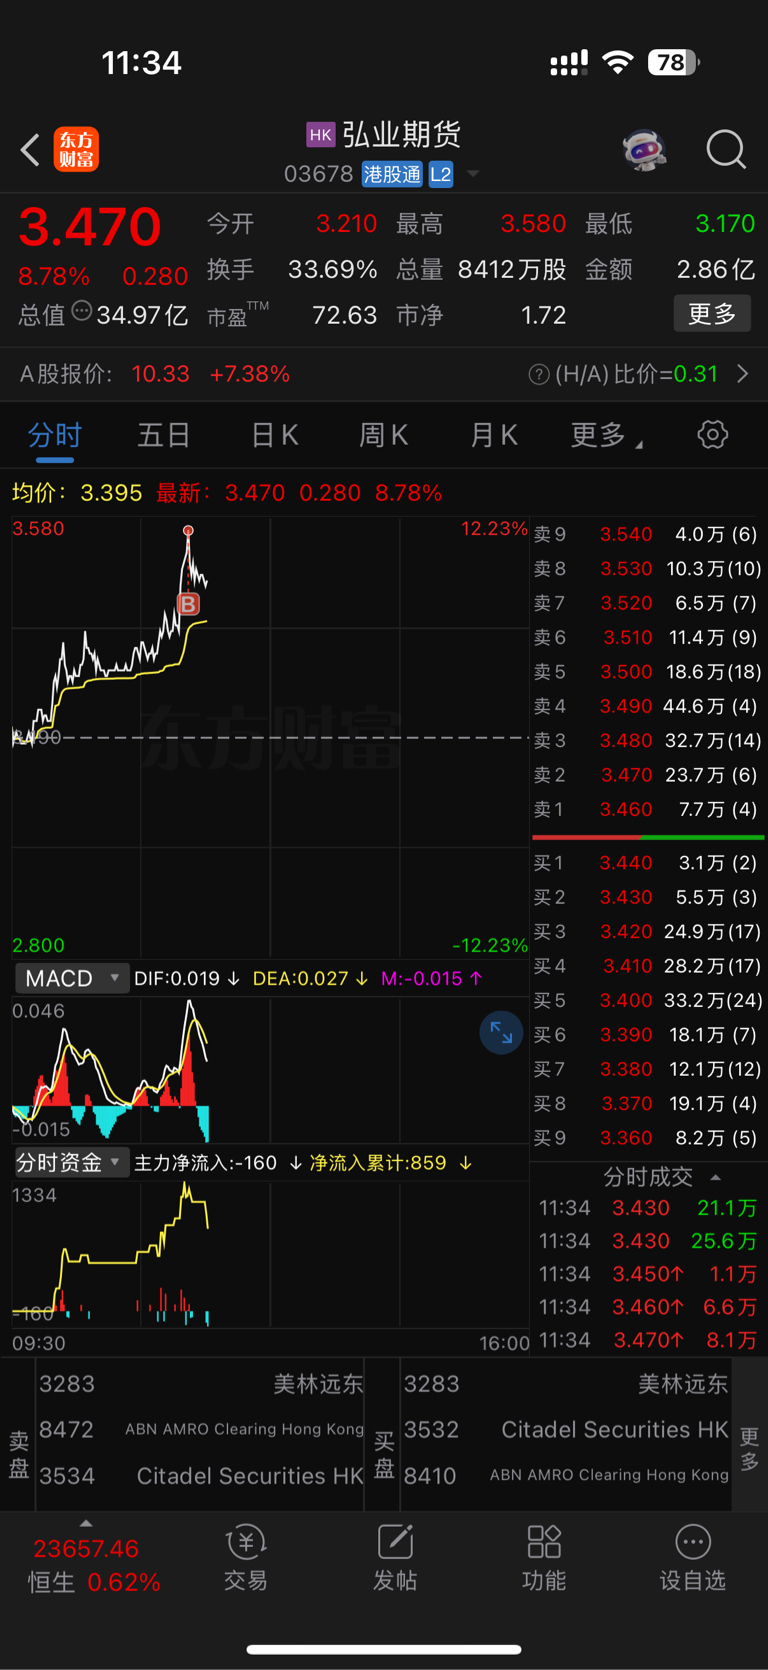Open the 分时资金 indicator dropdown
Screen dimensions: 768x1670
point(71,1162)
